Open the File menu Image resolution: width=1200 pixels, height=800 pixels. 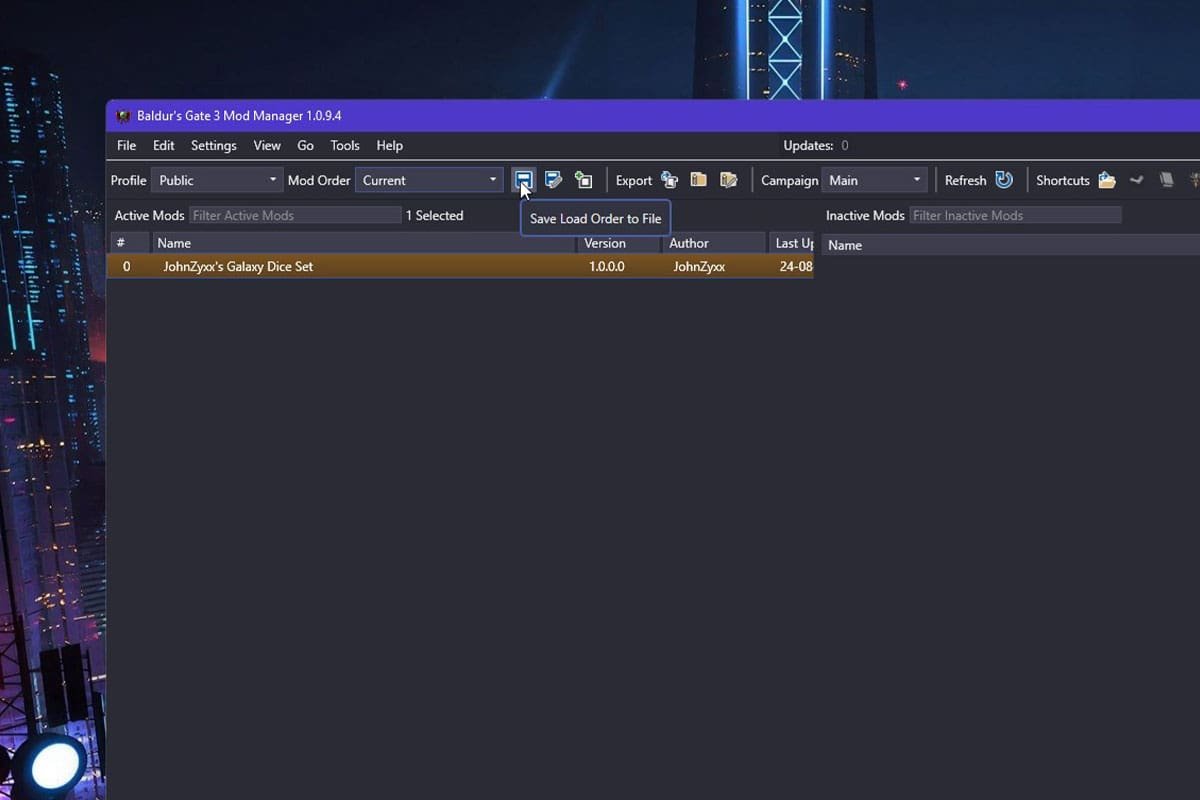(127, 145)
